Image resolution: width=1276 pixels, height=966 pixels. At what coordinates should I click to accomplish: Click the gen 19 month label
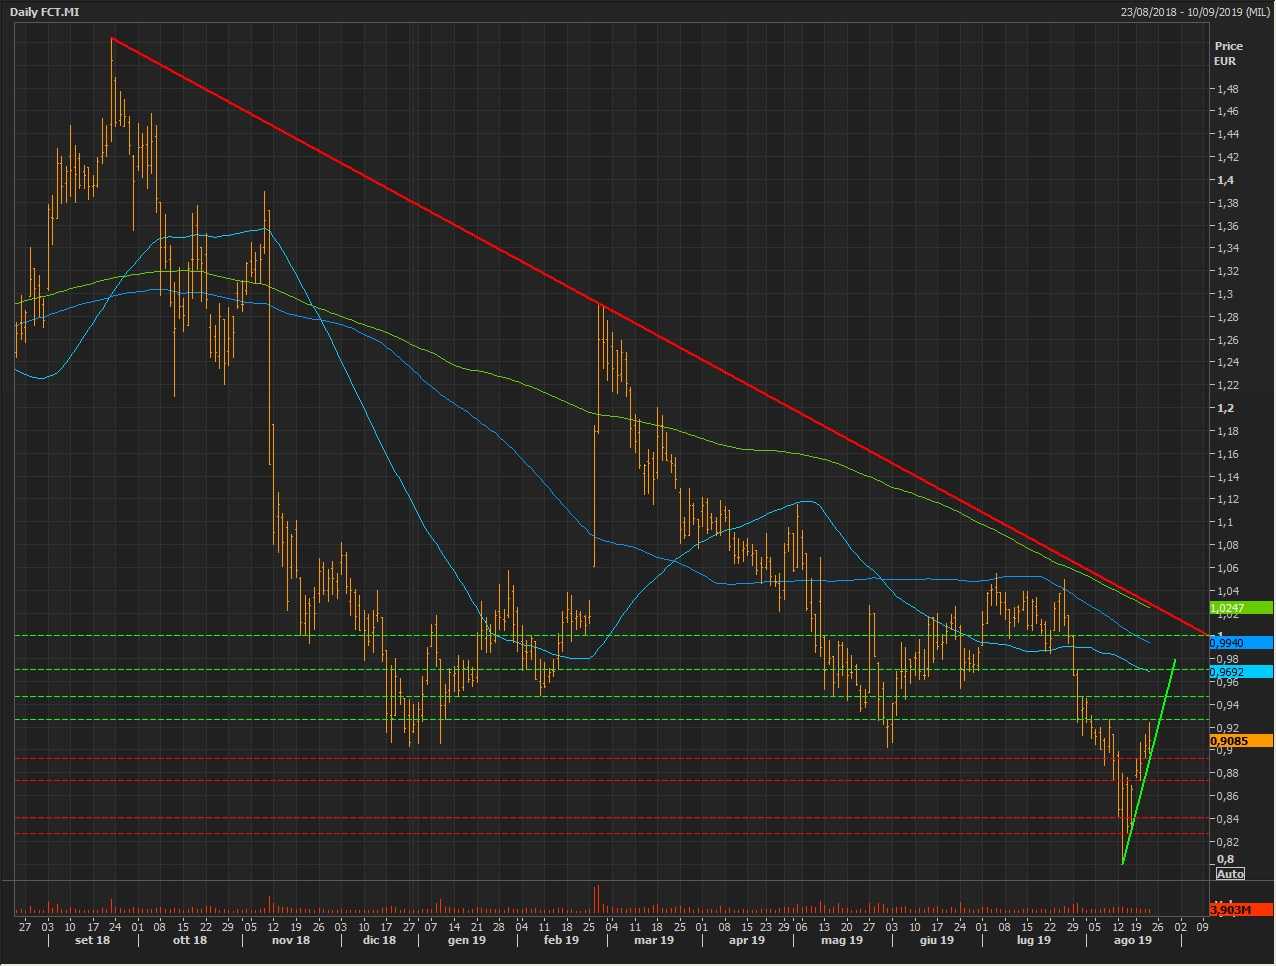(467, 940)
